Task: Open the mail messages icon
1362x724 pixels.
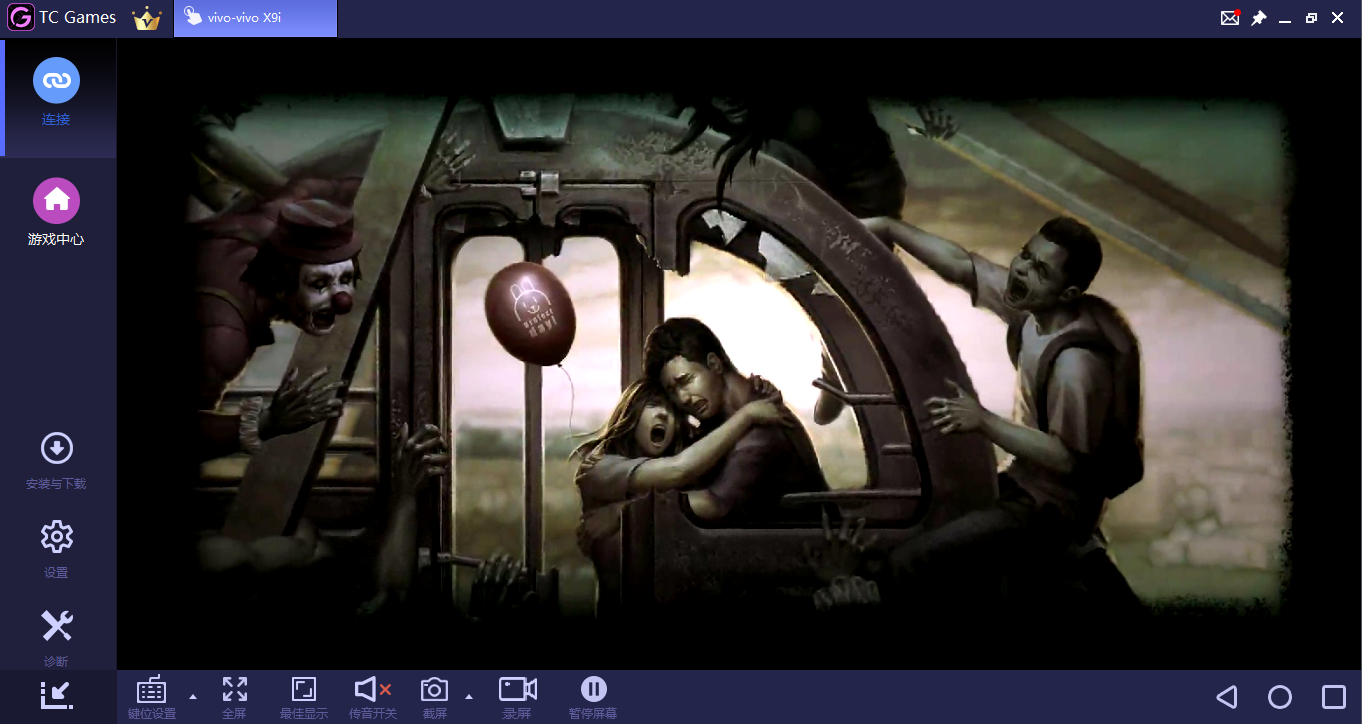Action: 1230,18
